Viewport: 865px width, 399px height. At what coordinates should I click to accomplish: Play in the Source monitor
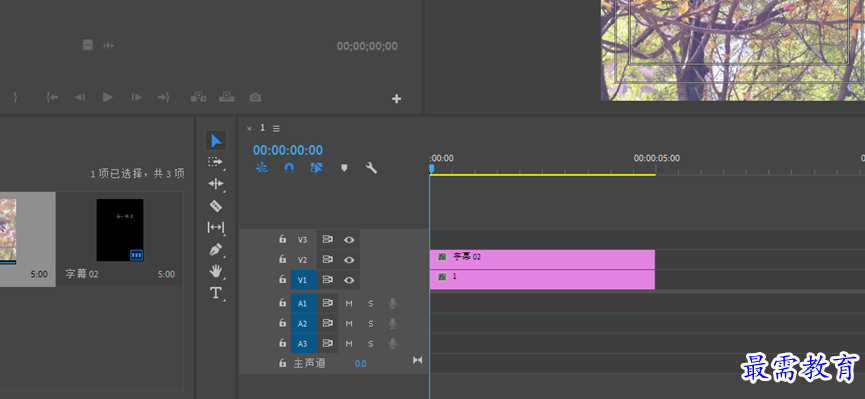point(108,97)
